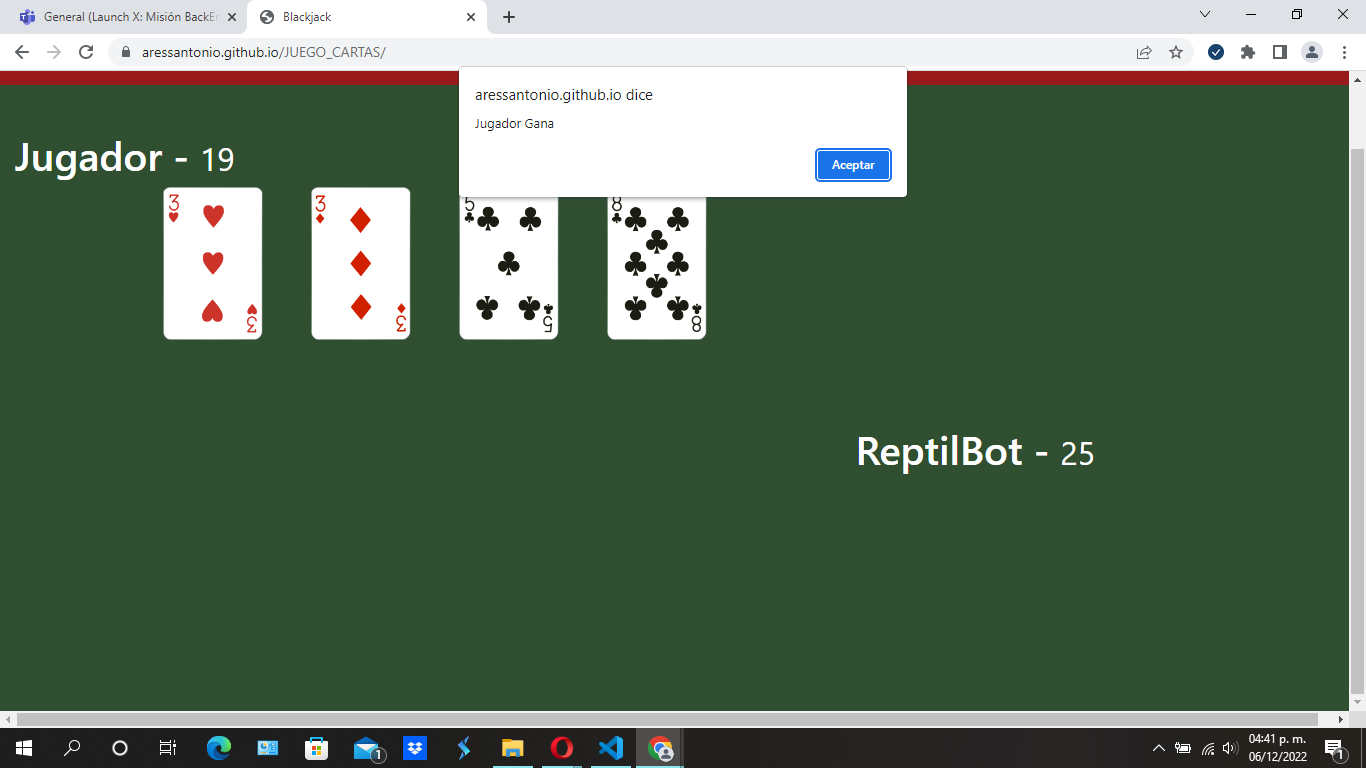Open Dropbox from the taskbar

[x=414, y=747]
